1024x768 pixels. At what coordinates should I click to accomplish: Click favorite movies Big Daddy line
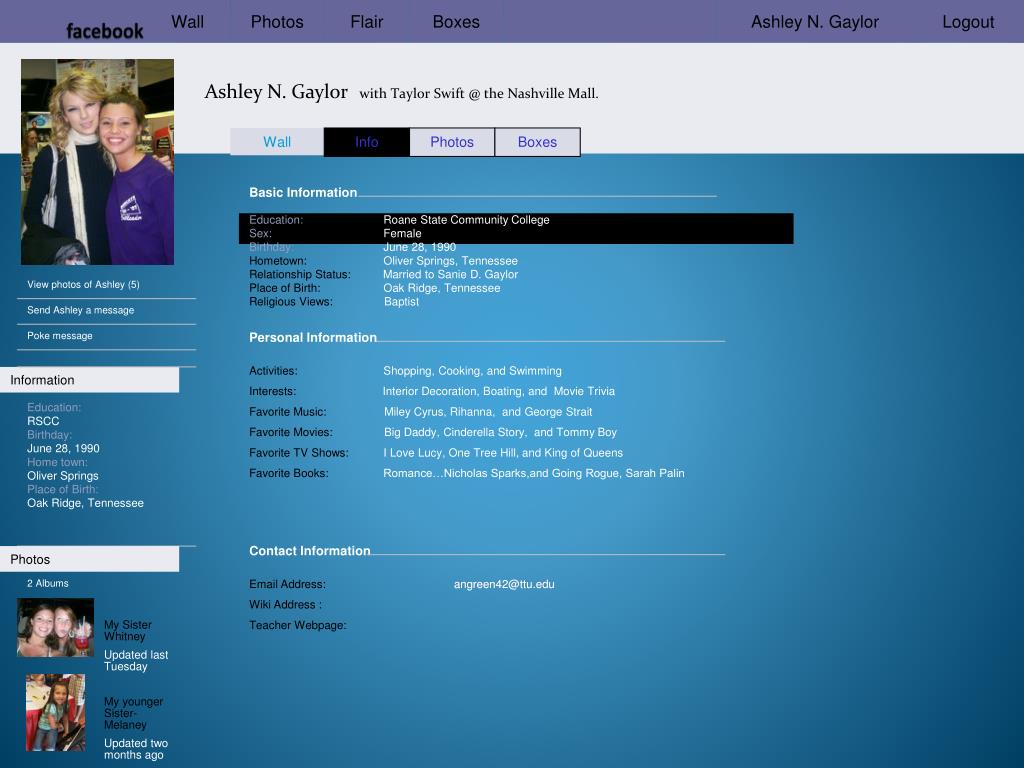click(500, 432)
